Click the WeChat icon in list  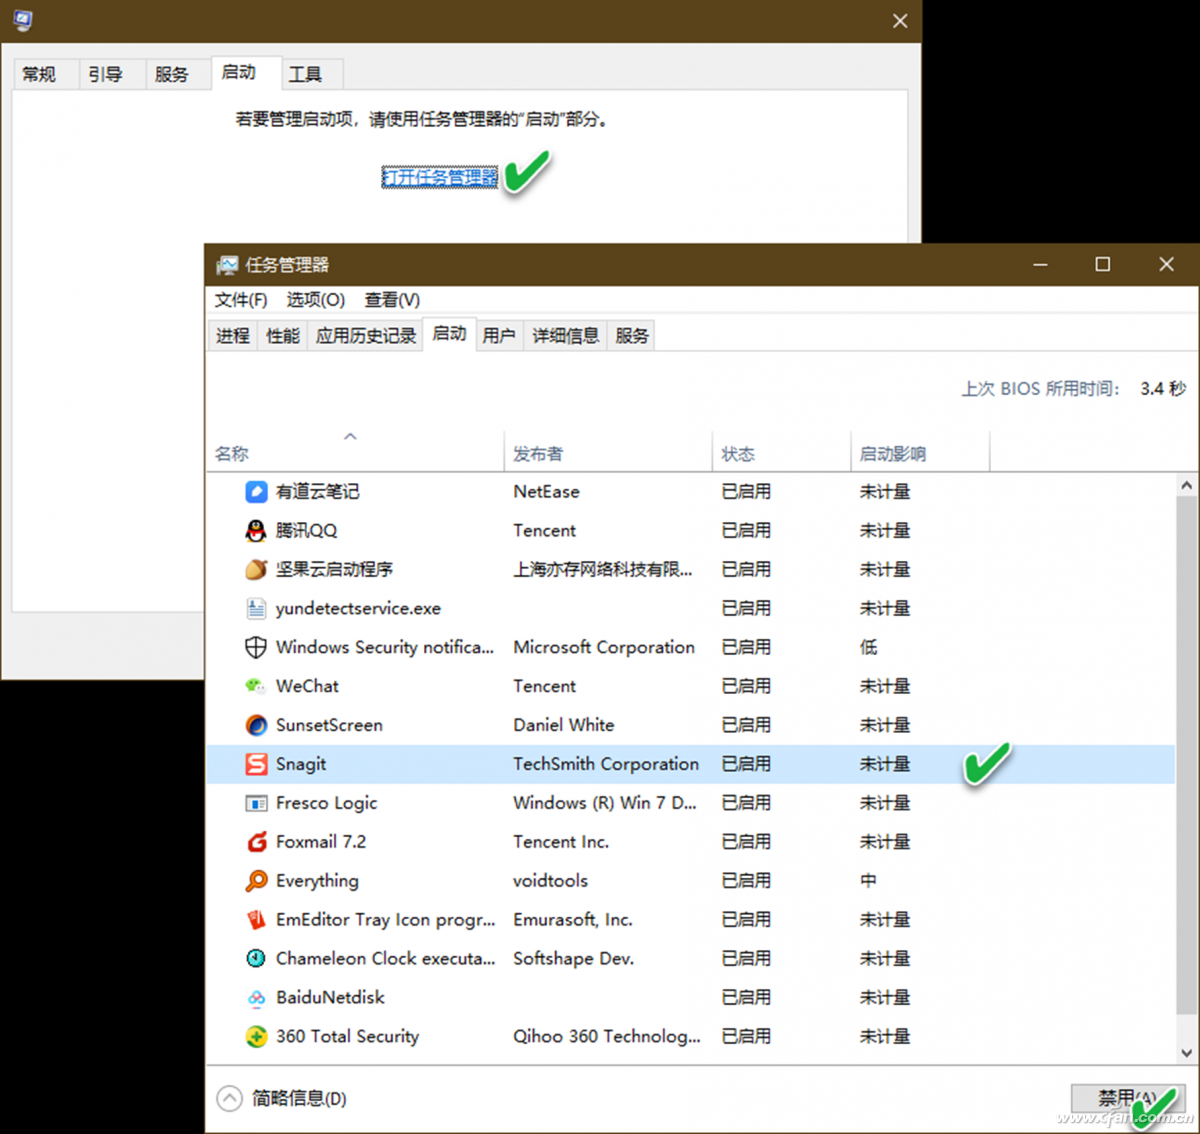click(x=256, y=686)
